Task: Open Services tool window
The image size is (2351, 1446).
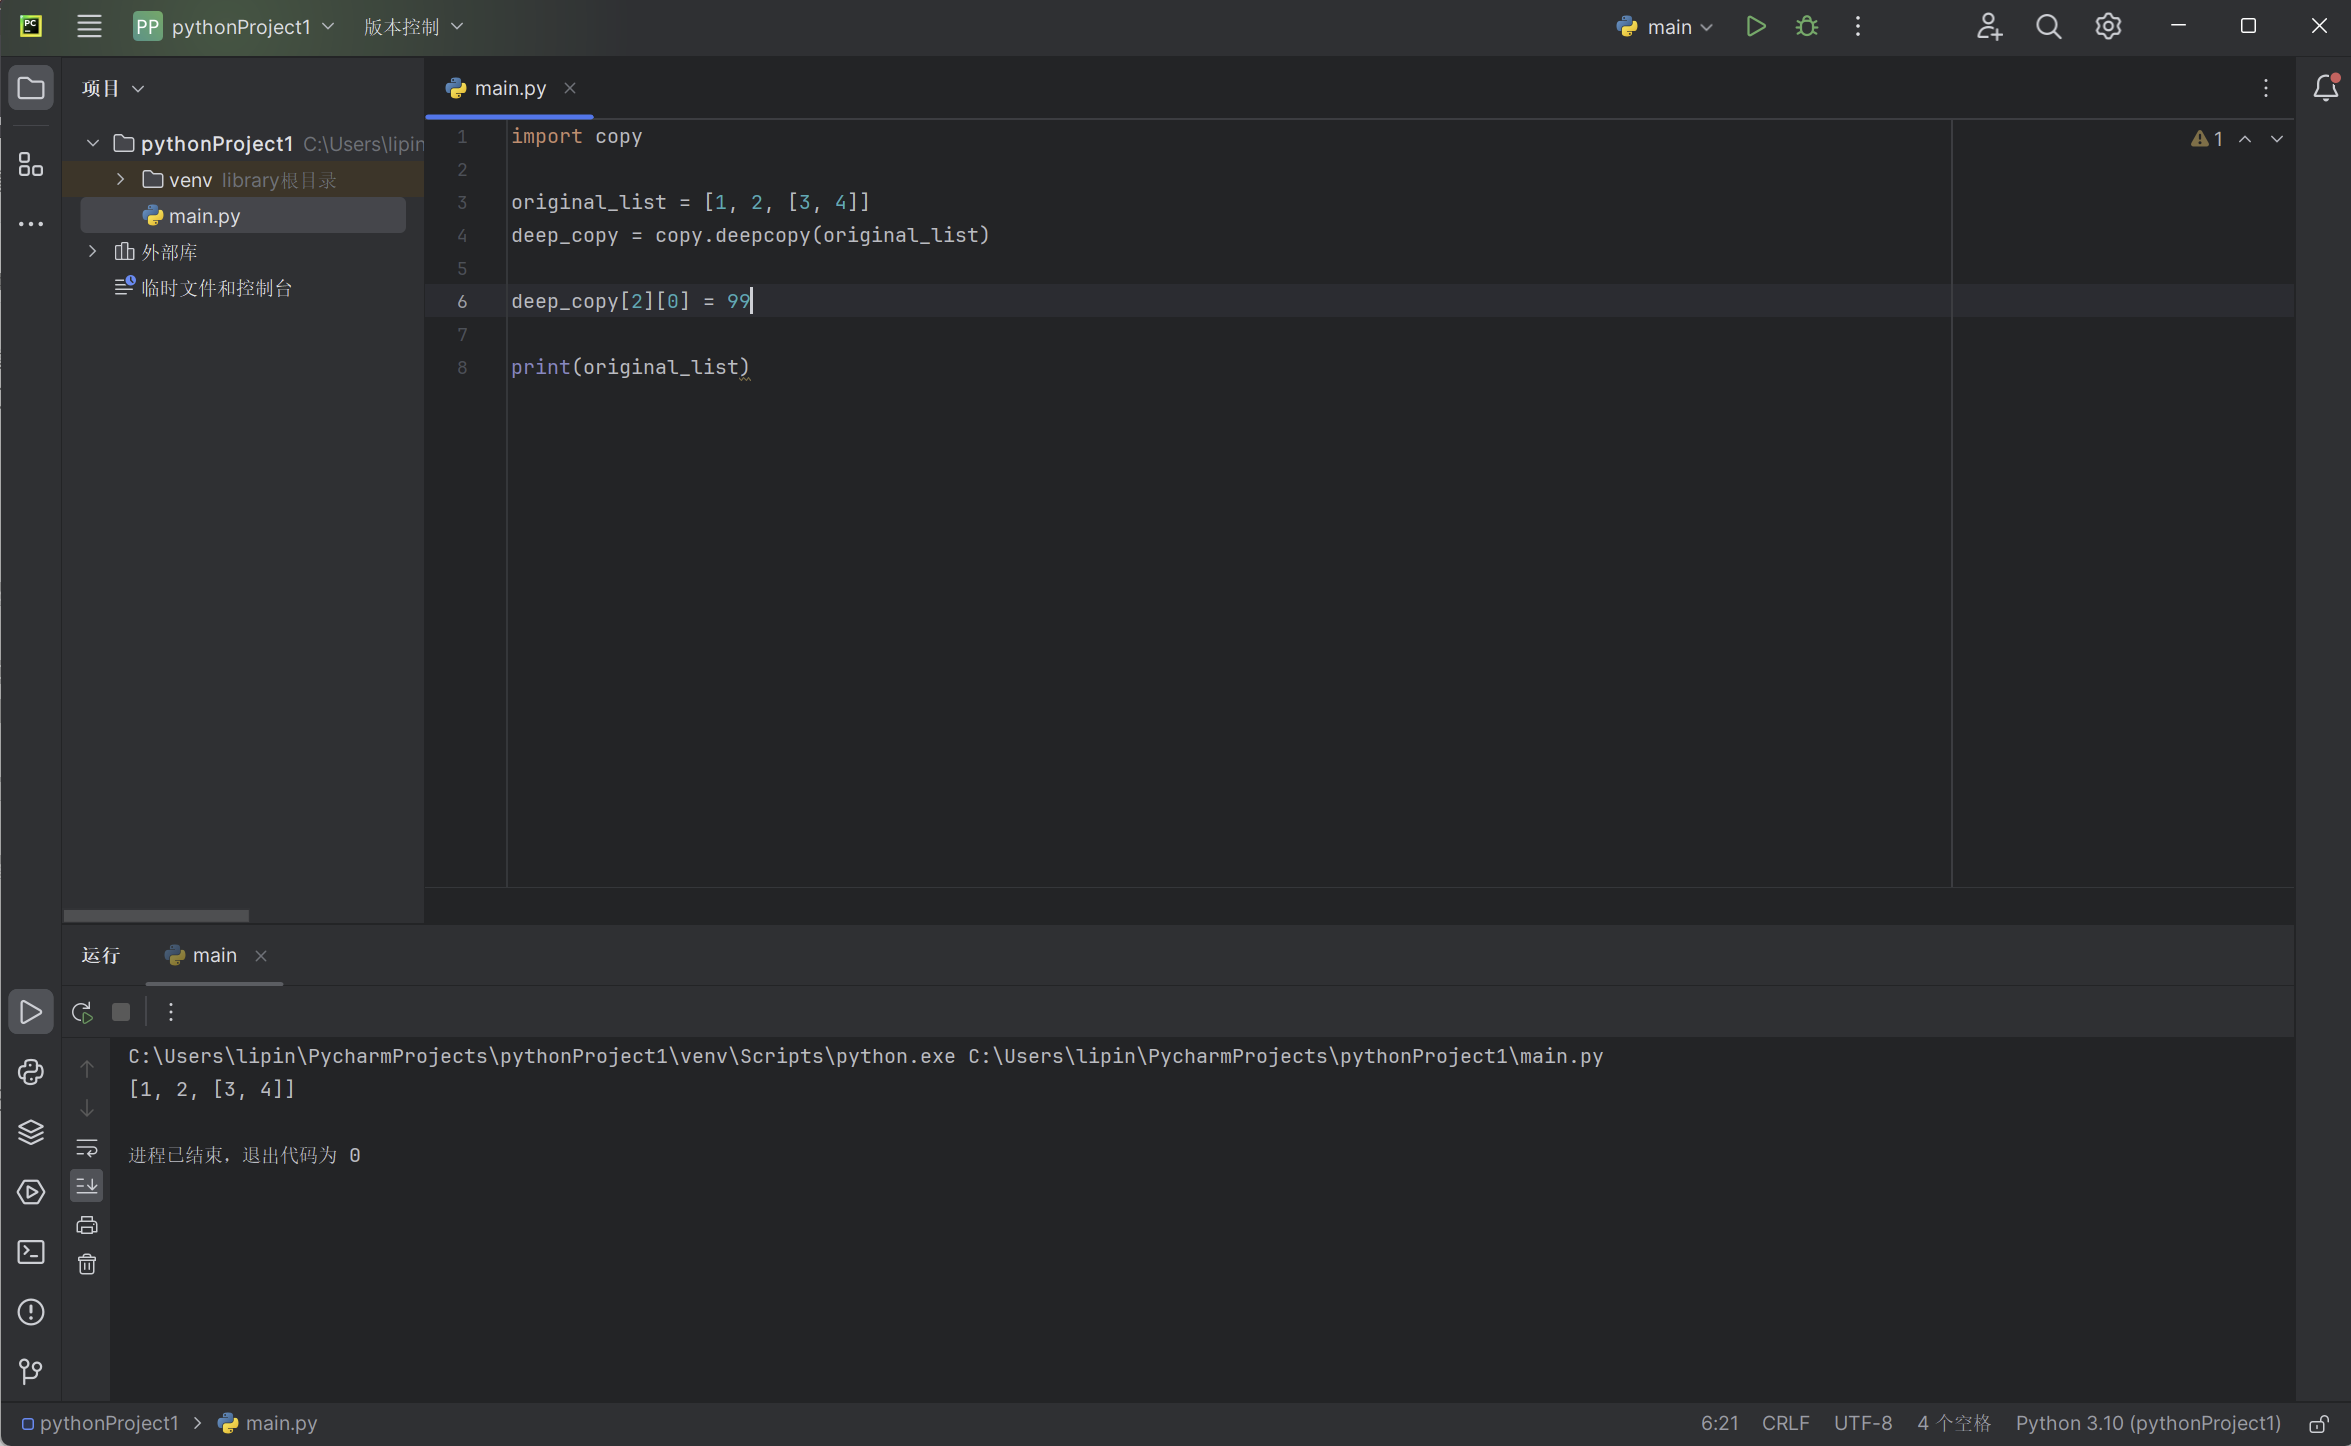Action: (31, 1192)
